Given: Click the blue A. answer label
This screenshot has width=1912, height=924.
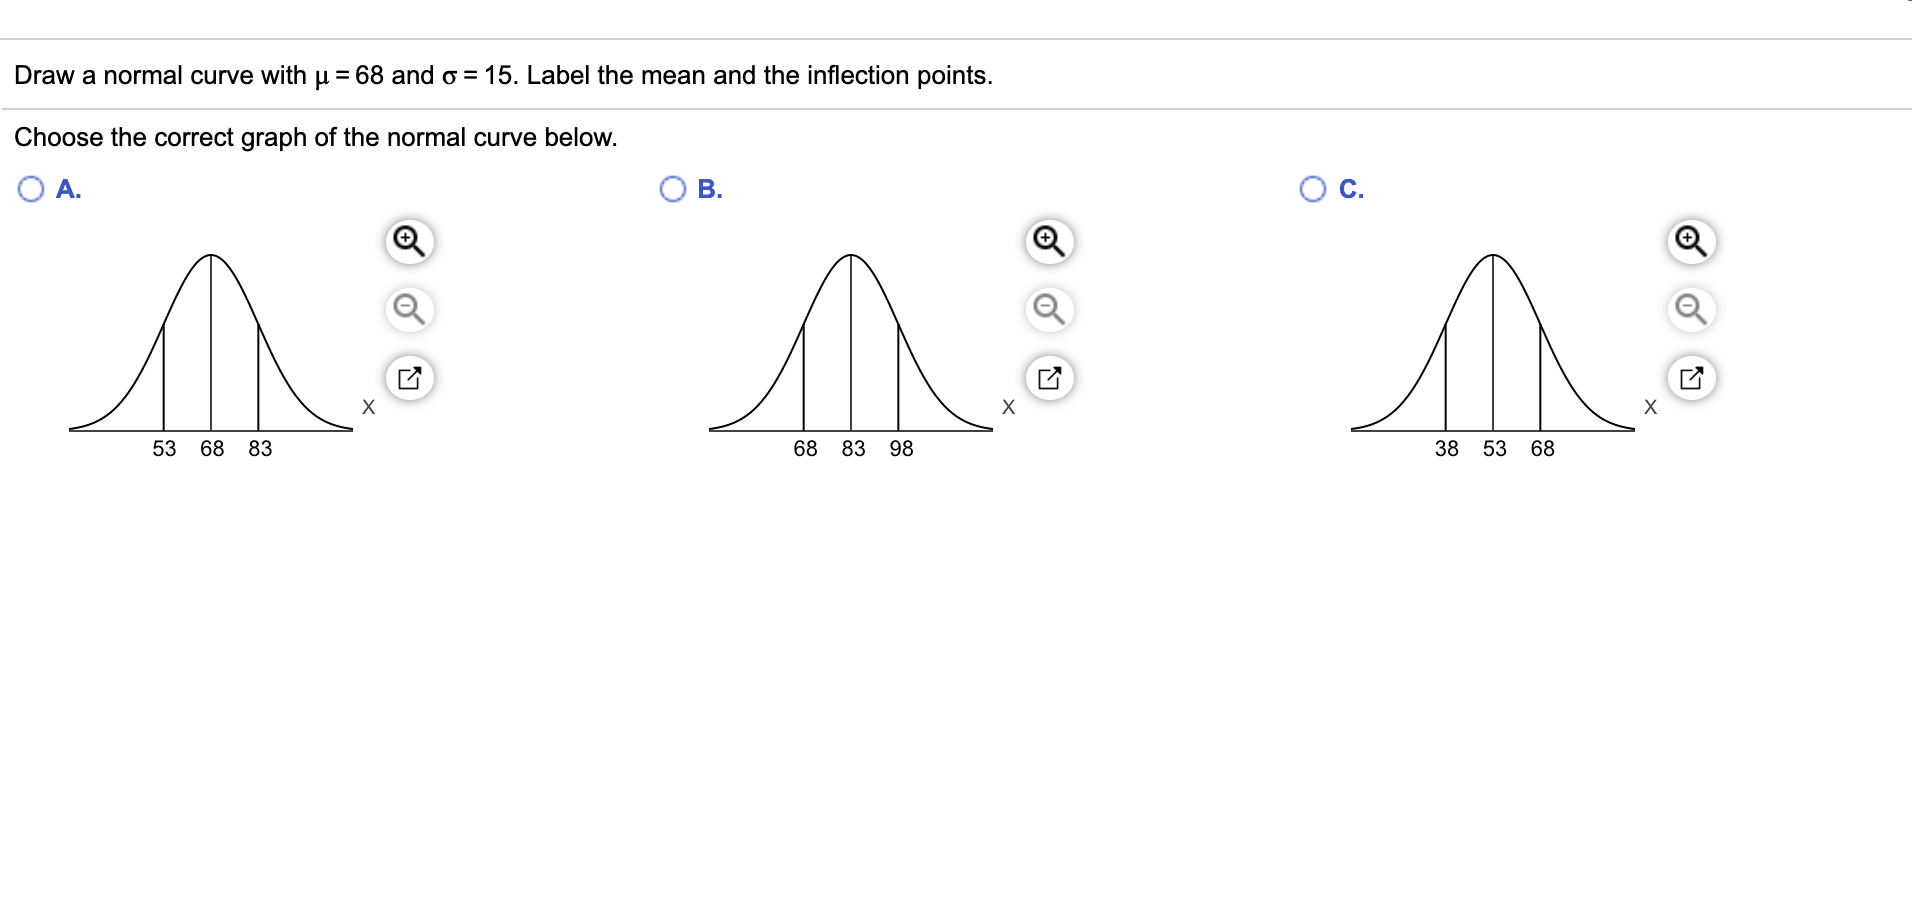Looking at the screenshot, I should 66,188.
